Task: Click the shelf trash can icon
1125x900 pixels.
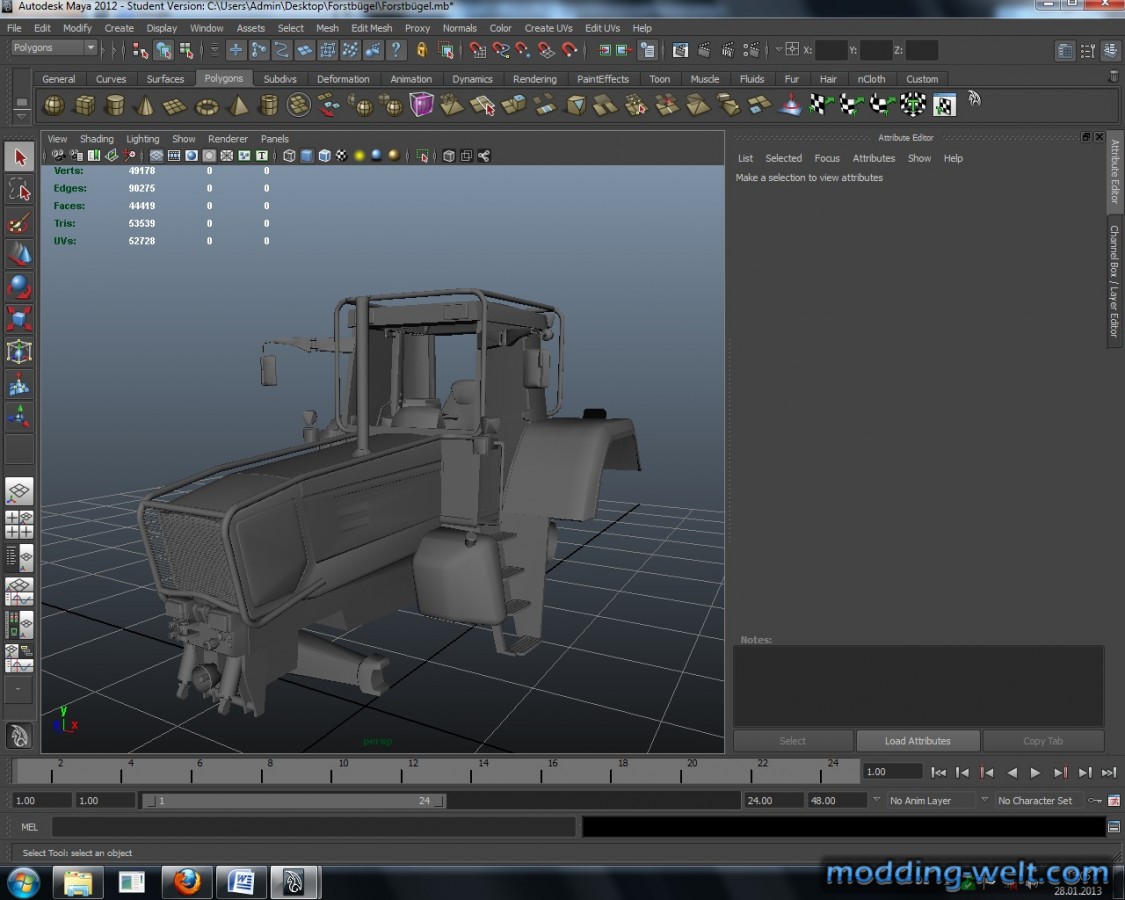Action: pyautogui.click(x=1114, y=76)
